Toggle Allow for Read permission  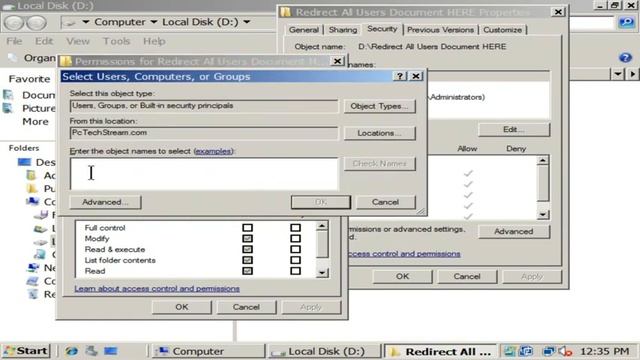pyautogui.click(x=247, y=271)
